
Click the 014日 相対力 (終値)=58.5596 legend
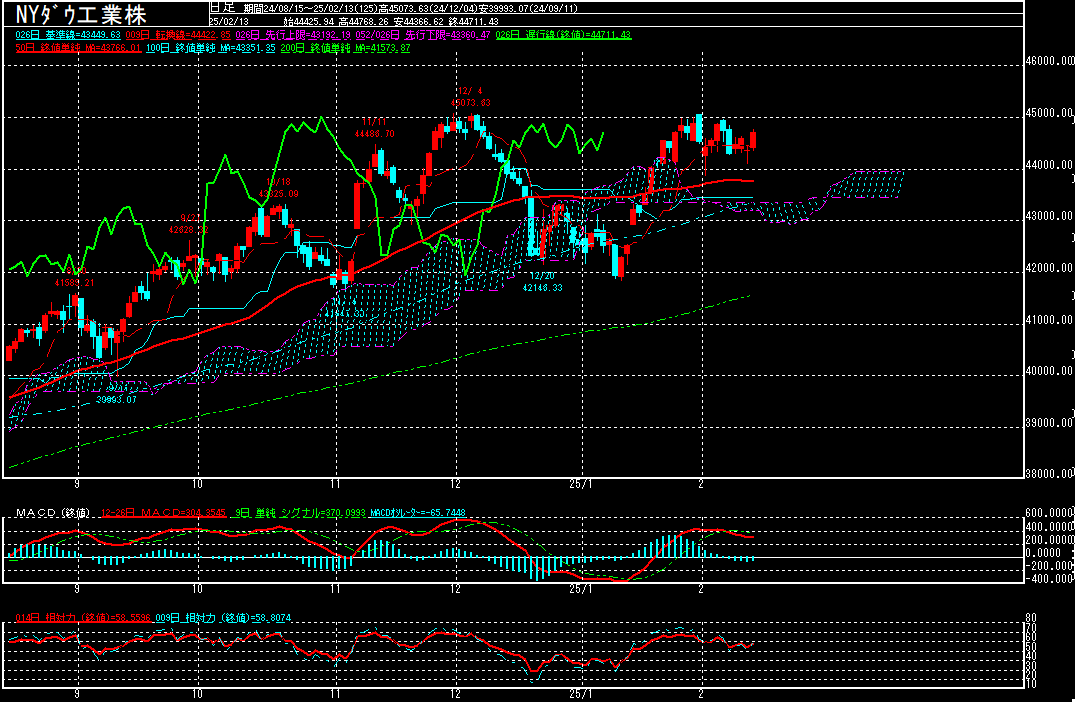[82, 618]
